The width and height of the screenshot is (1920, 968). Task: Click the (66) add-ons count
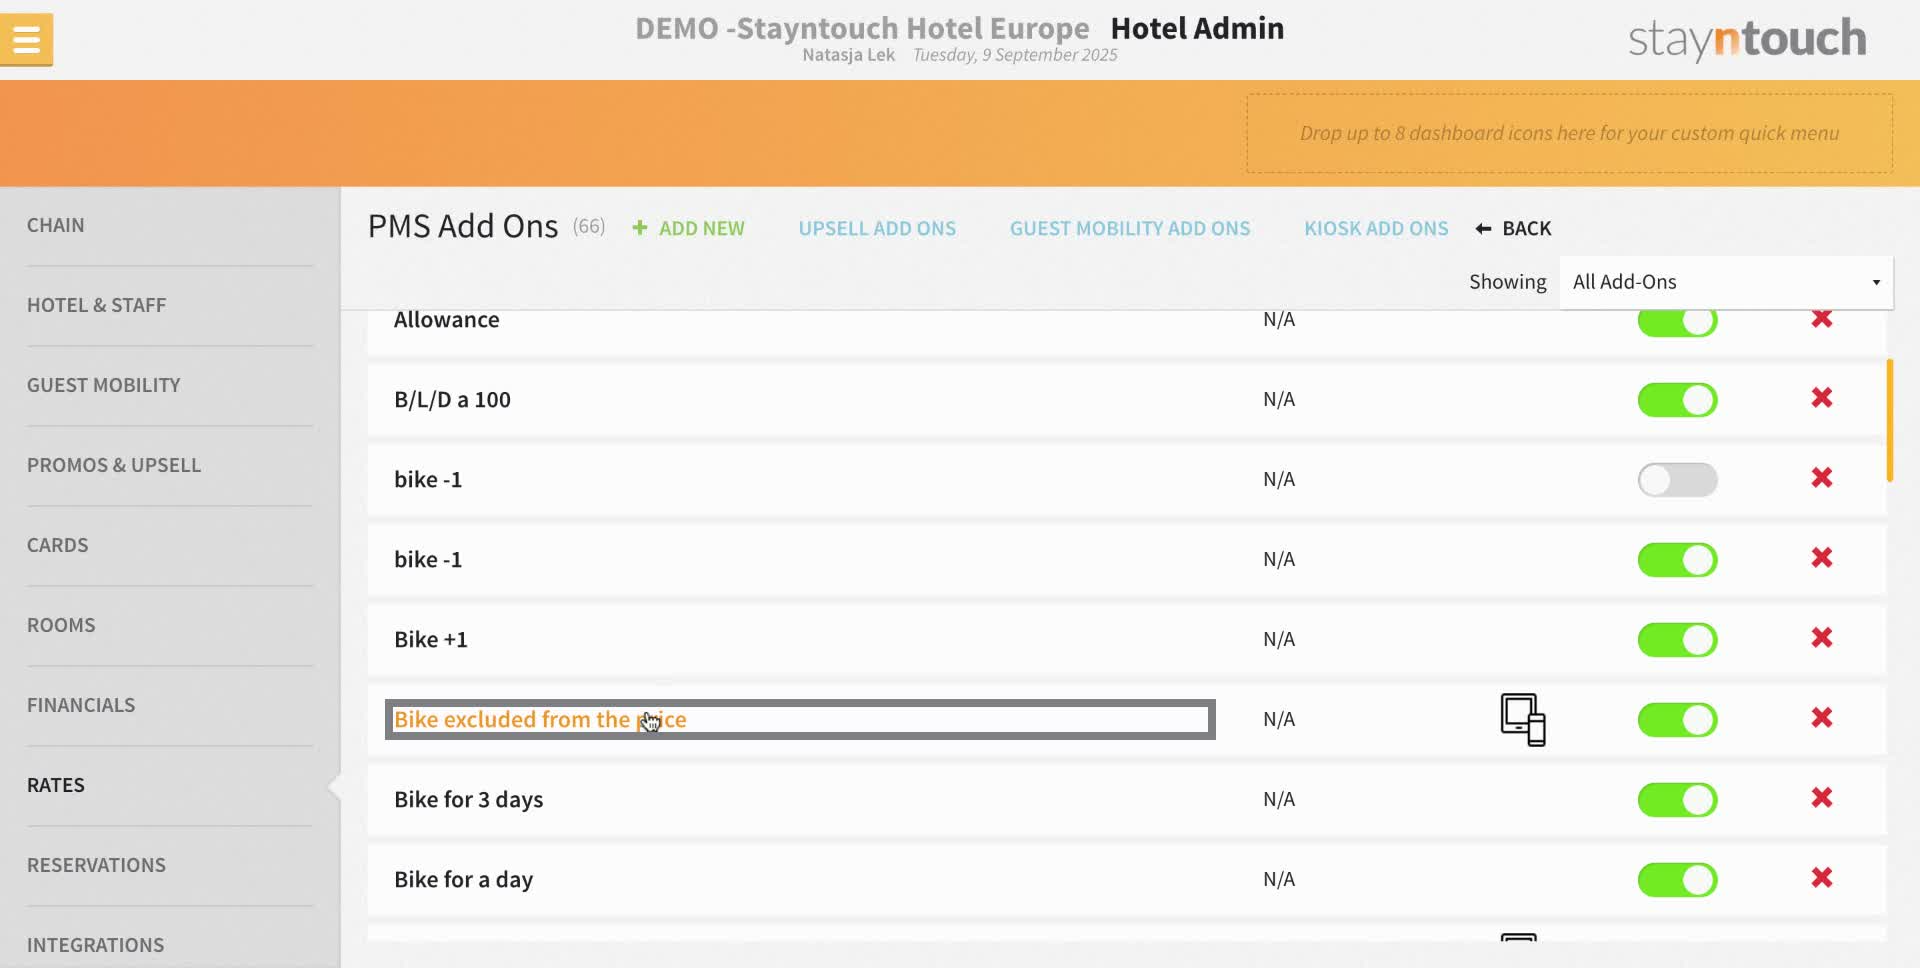(x=589, y=226)
